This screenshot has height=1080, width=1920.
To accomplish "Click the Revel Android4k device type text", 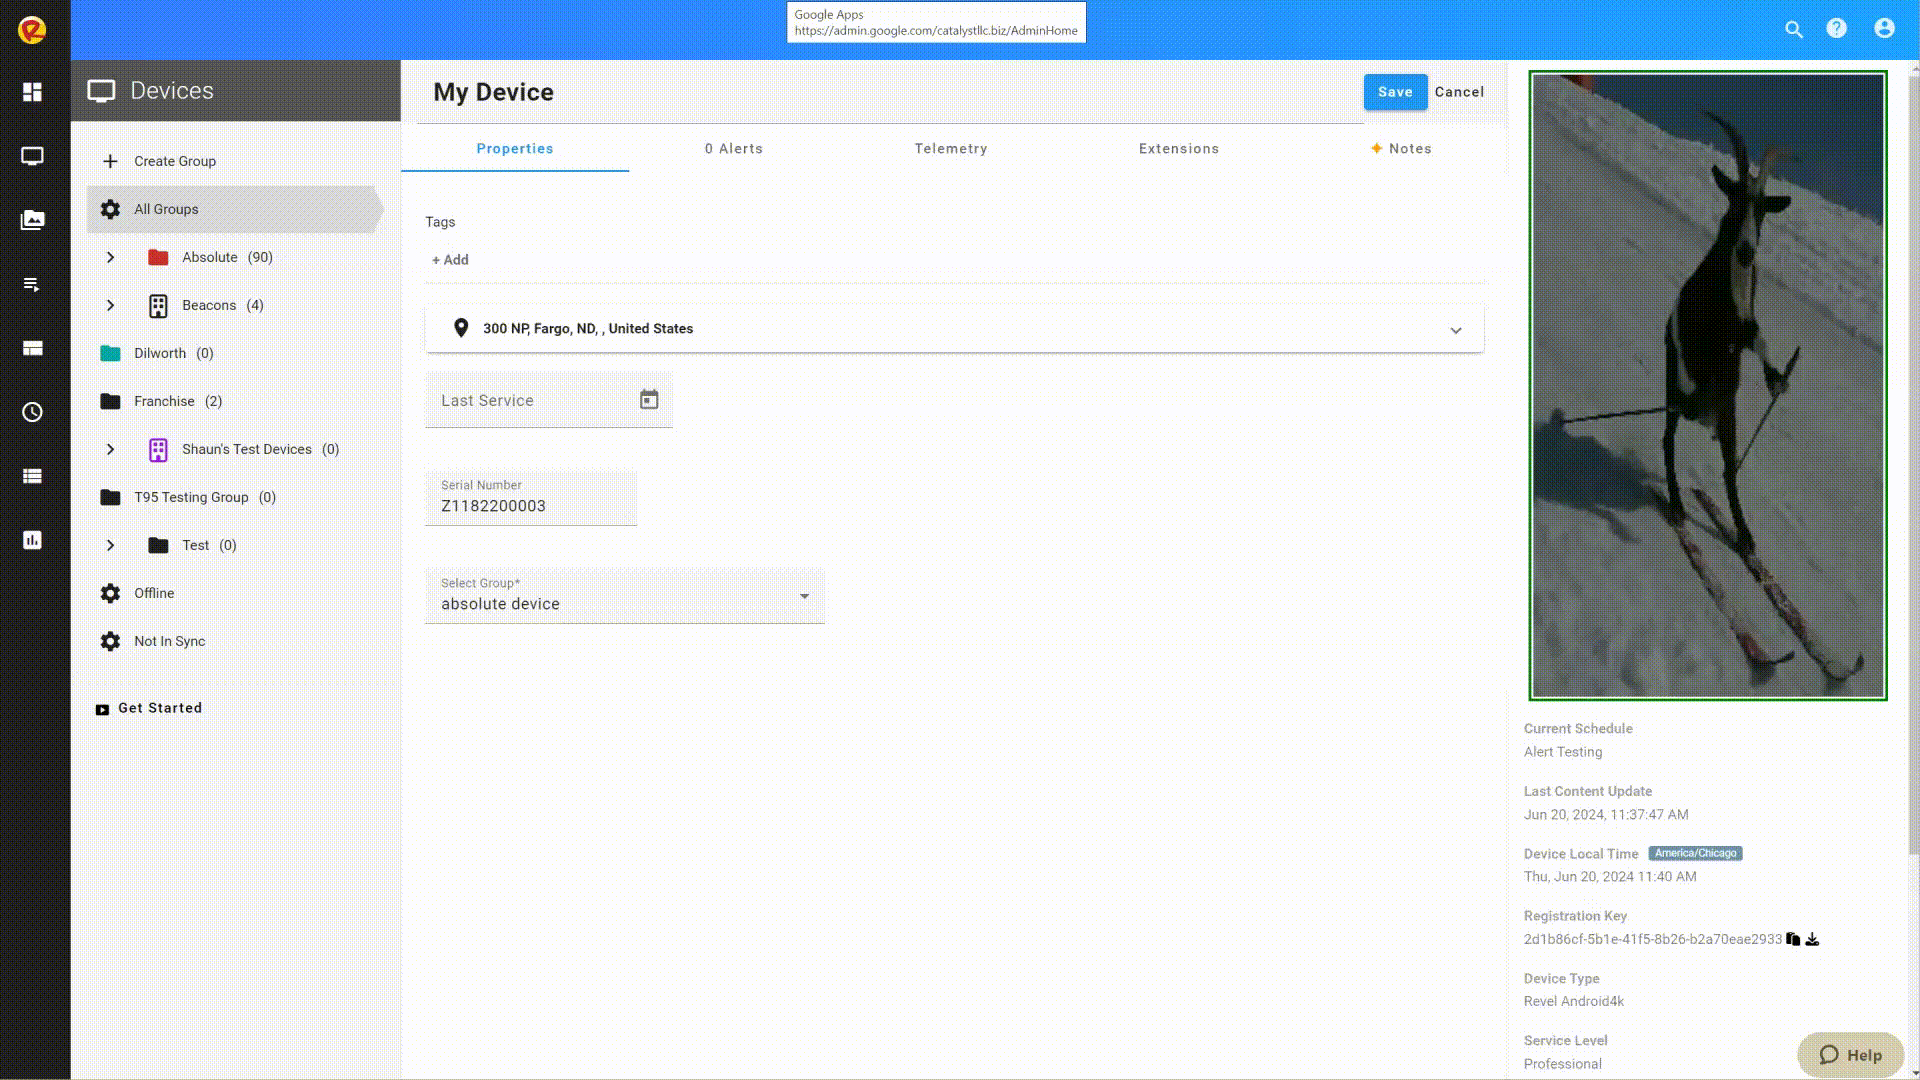I will click(x=1574, y=1001).
